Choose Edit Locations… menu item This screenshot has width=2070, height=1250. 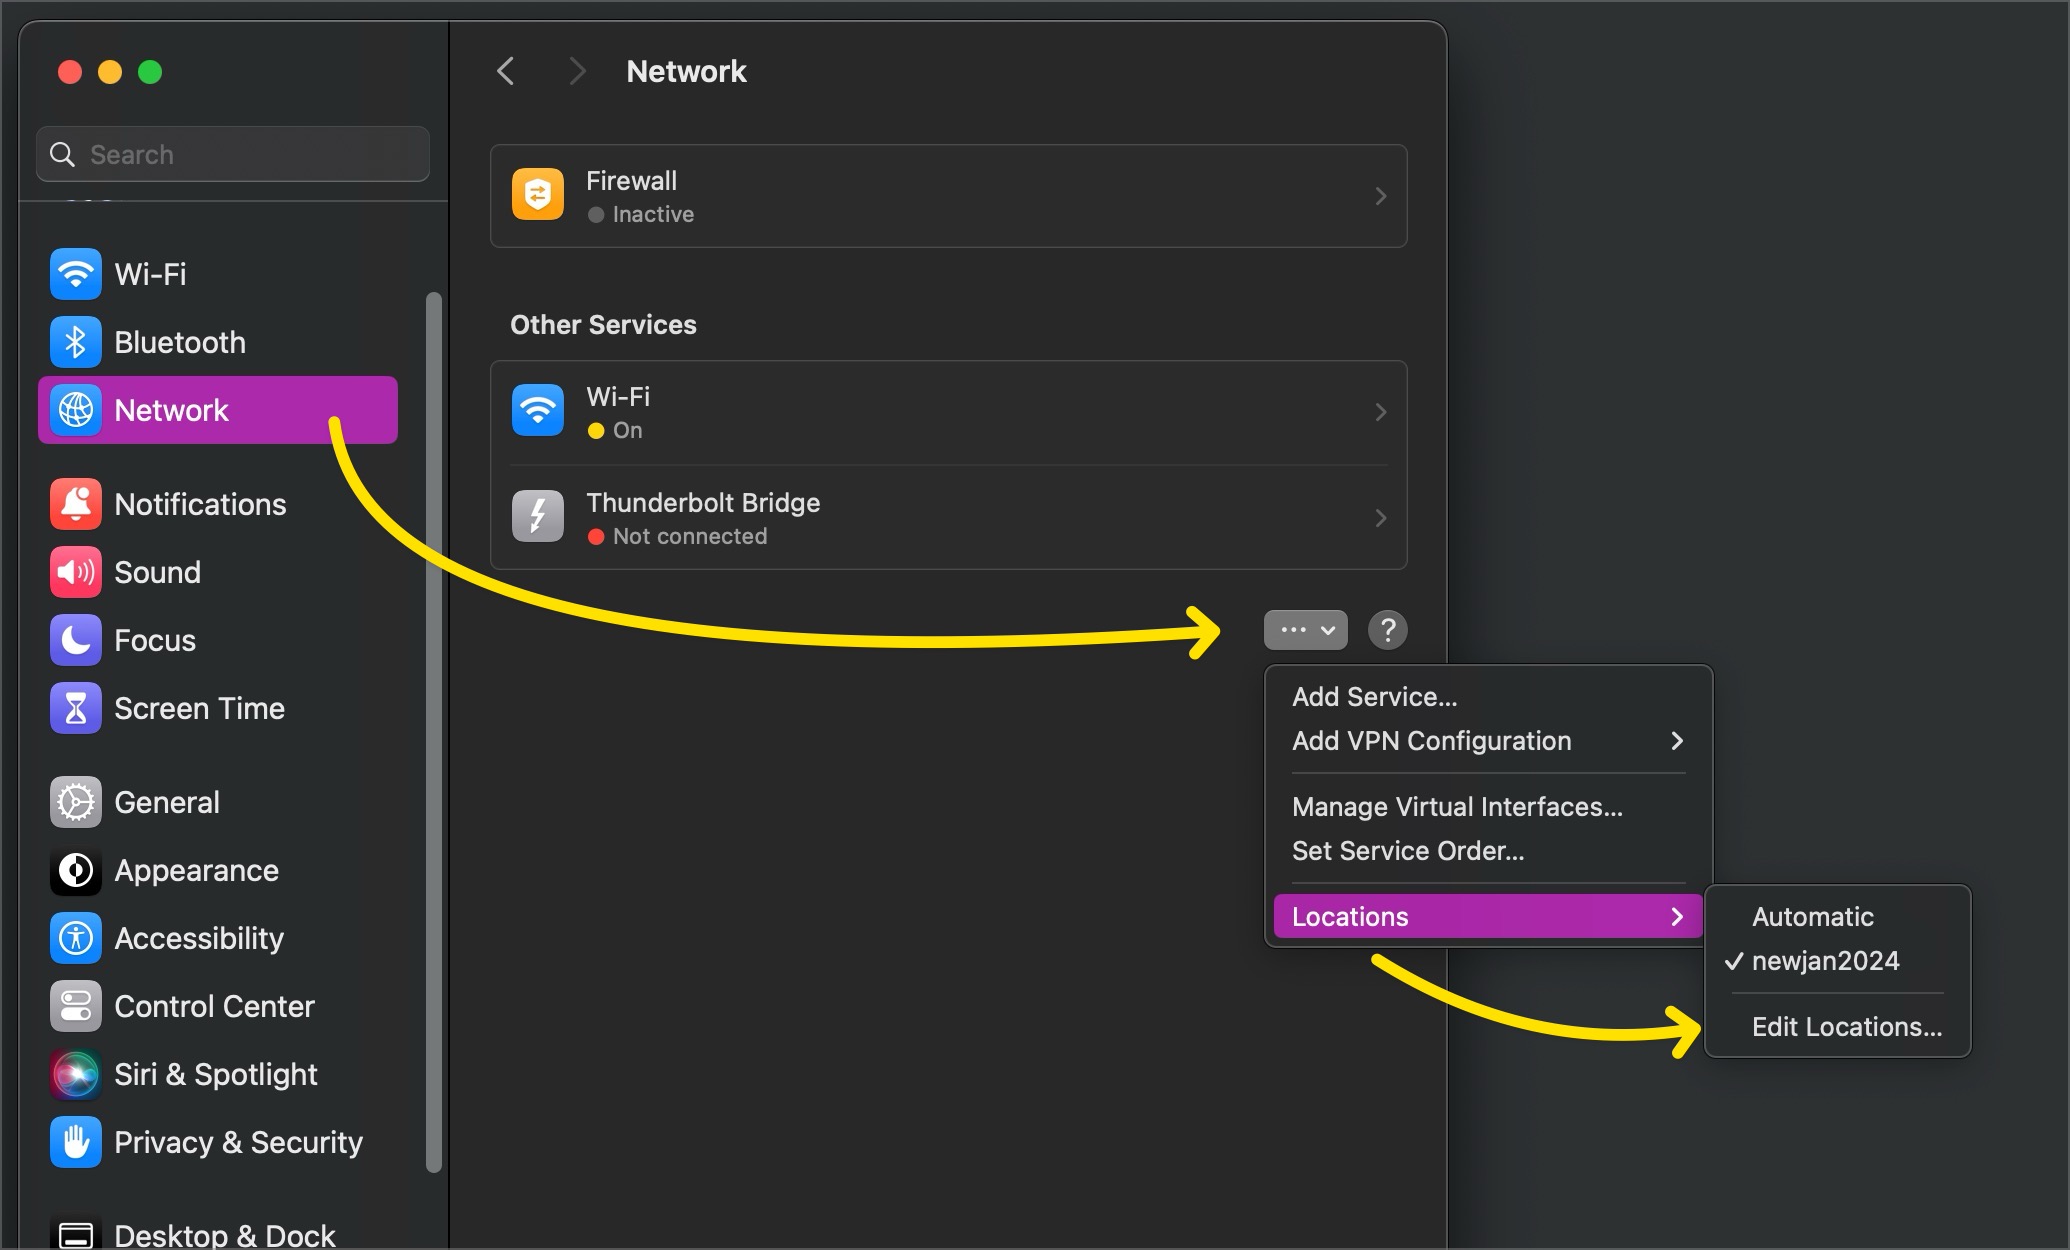point(1846,1027)
